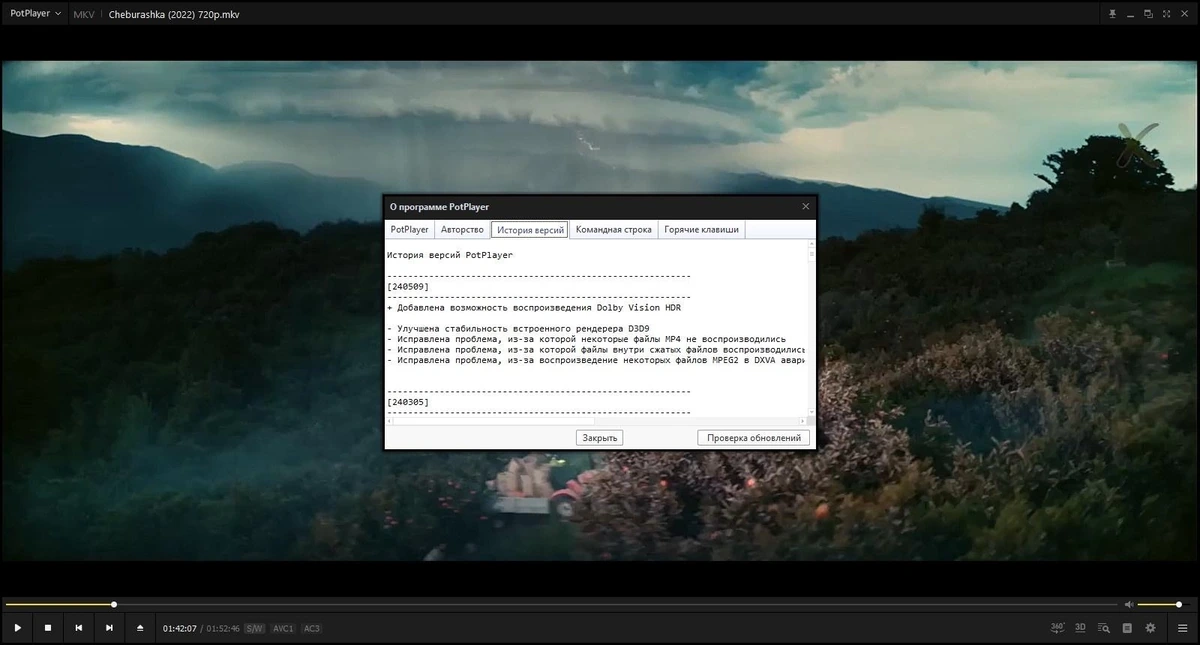Click the seek bar position handle

114,604
